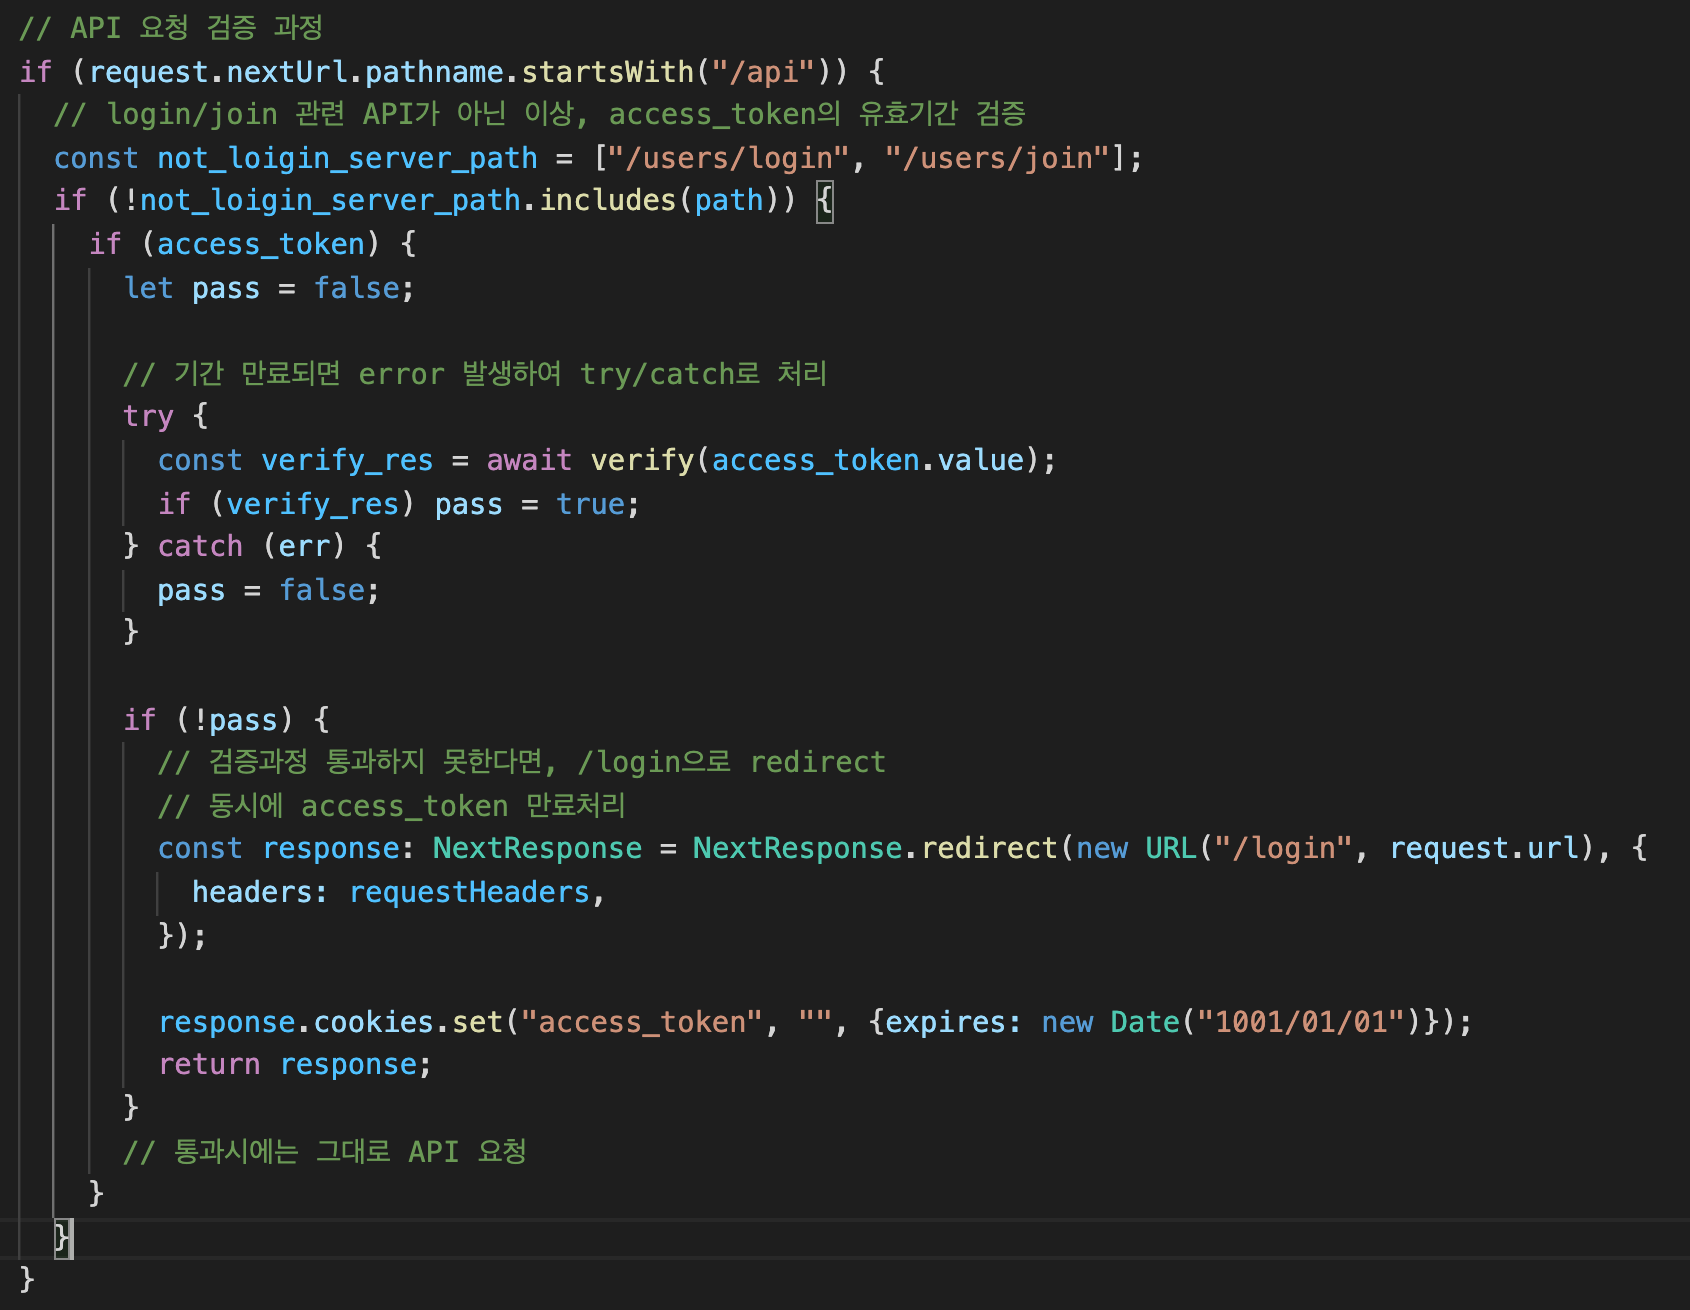The width and height of the screenshot is (1690, 1310).
Task: Click the catch (err) block keyword
Action: pyautogui.click(x=200, y=546)
